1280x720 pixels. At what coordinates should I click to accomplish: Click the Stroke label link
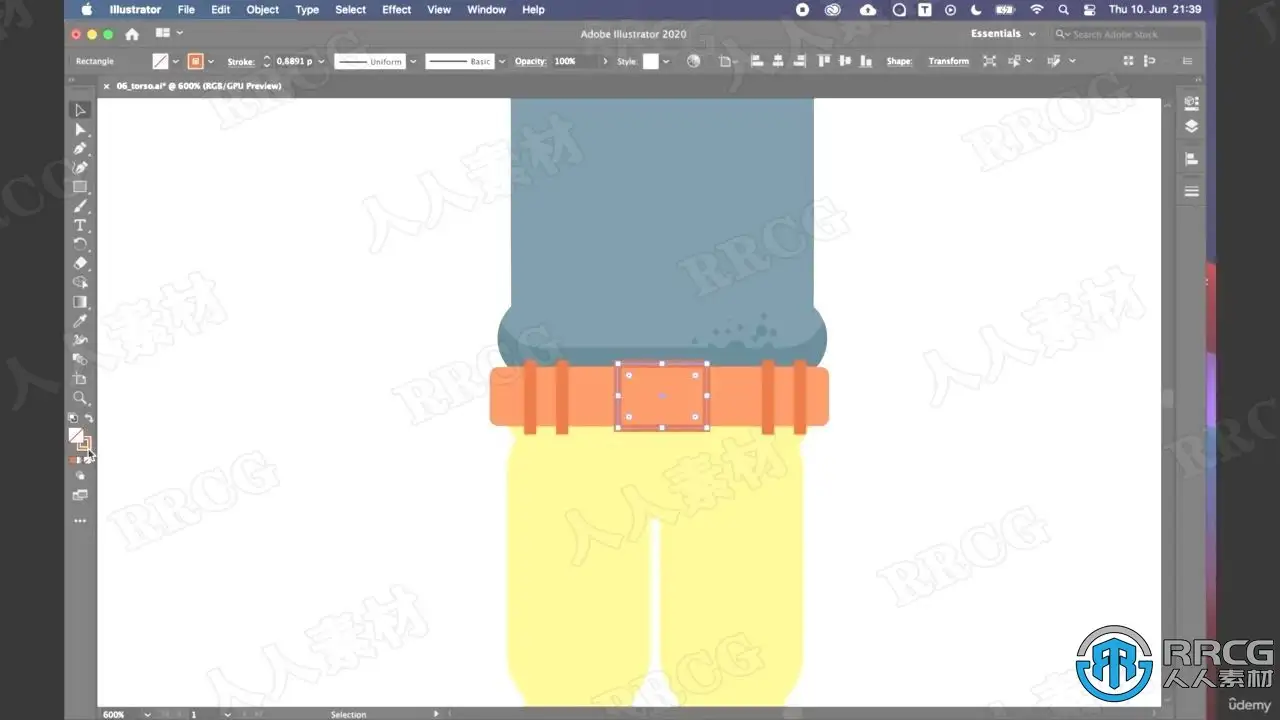point(241,61)
